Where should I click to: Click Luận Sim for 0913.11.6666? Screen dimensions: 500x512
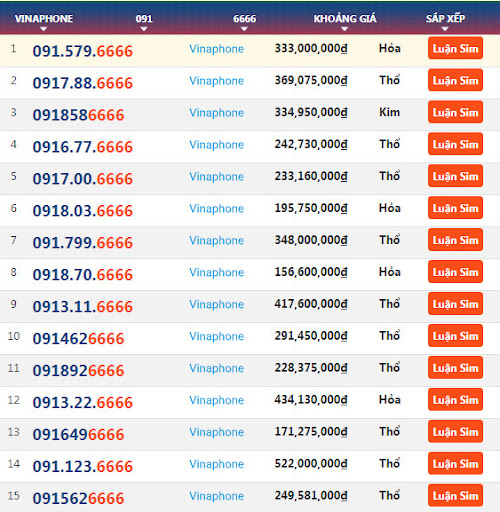(x=455, y=304)
